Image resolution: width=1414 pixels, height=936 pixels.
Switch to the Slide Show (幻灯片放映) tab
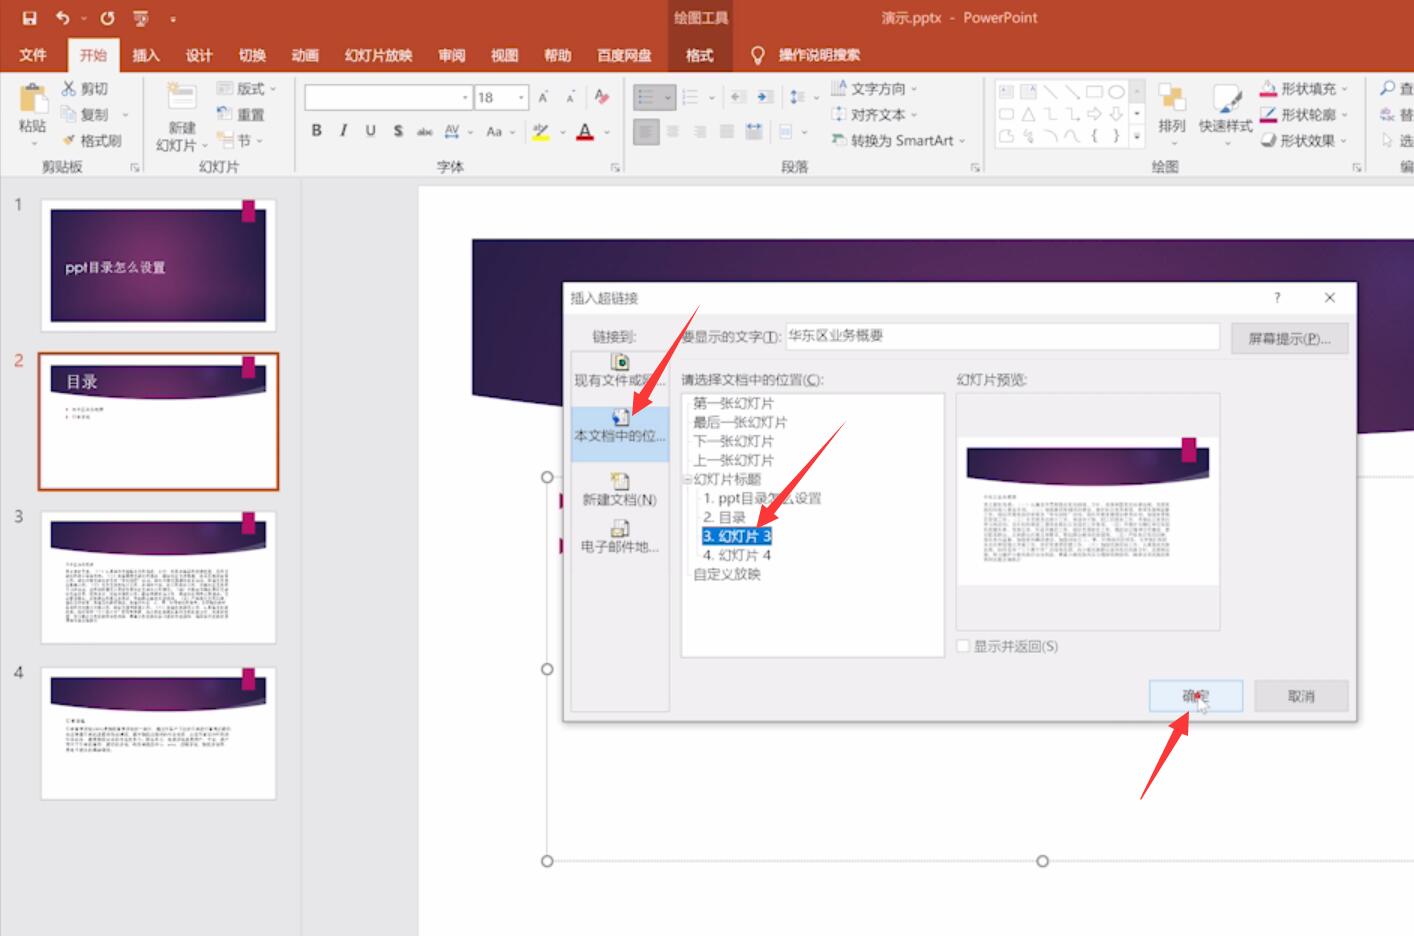378,55
